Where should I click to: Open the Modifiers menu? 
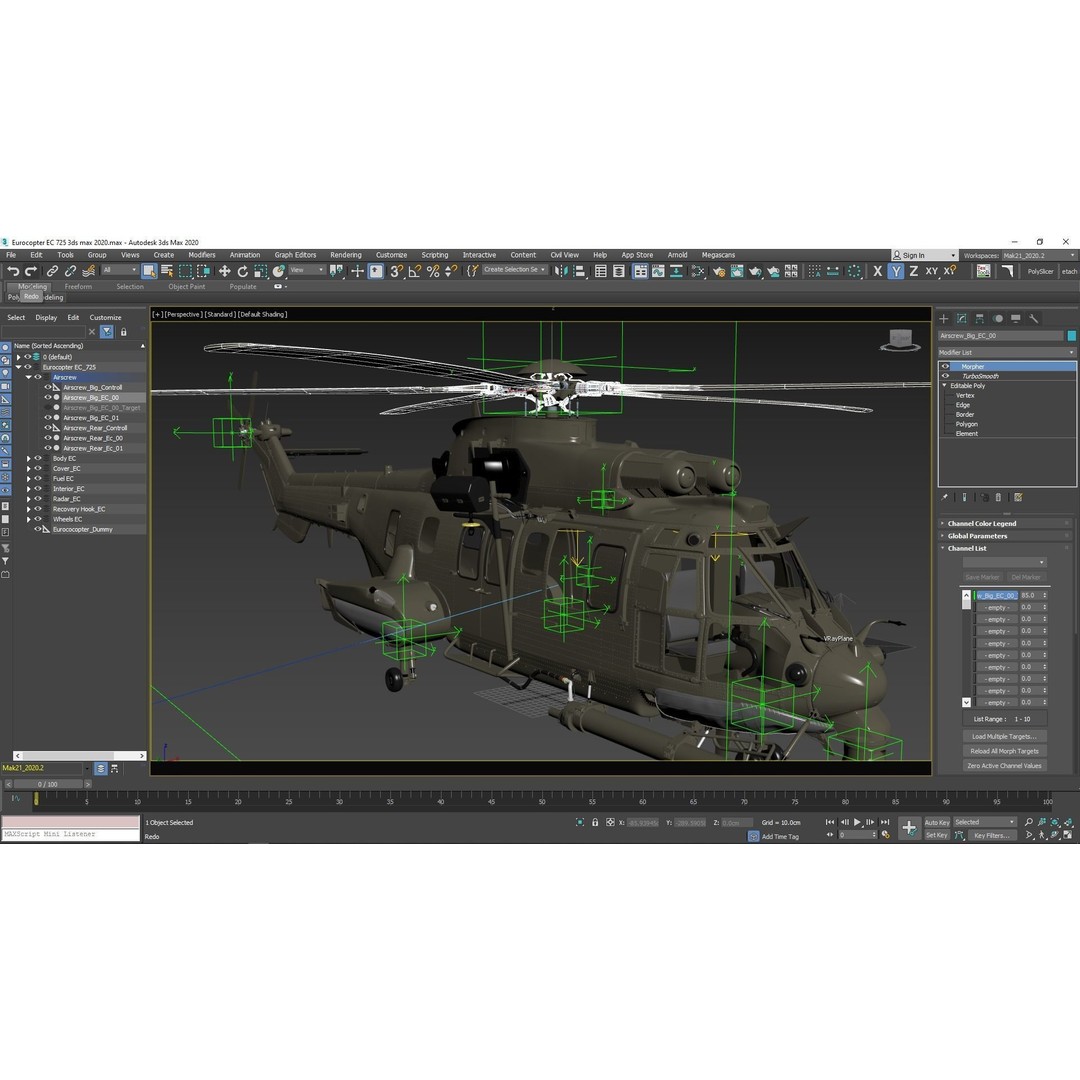pyautogui.click(x=202, y=255)
